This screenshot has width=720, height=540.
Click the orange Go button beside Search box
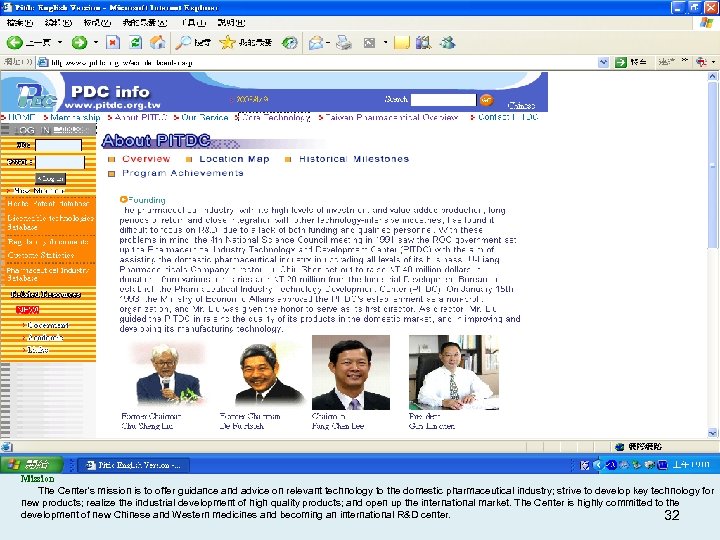click(x=486, y=100)
